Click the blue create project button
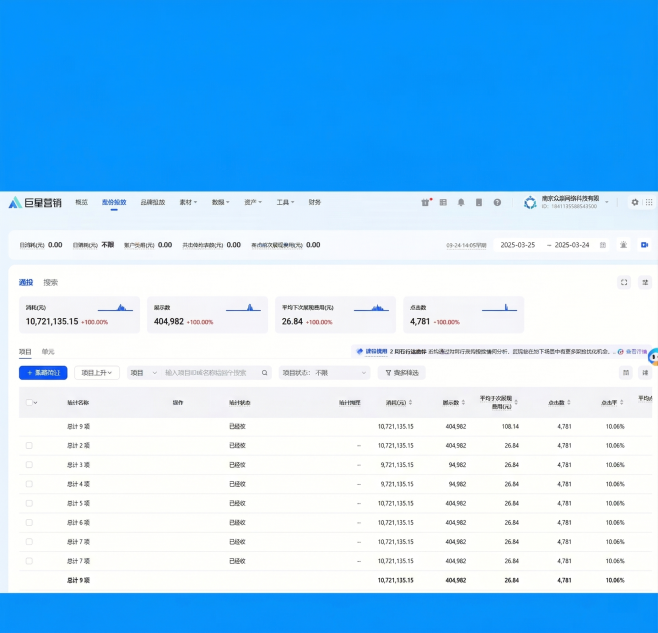Image resolution: width=658 pixels, height=633 pixels. (x=43, y=373)
